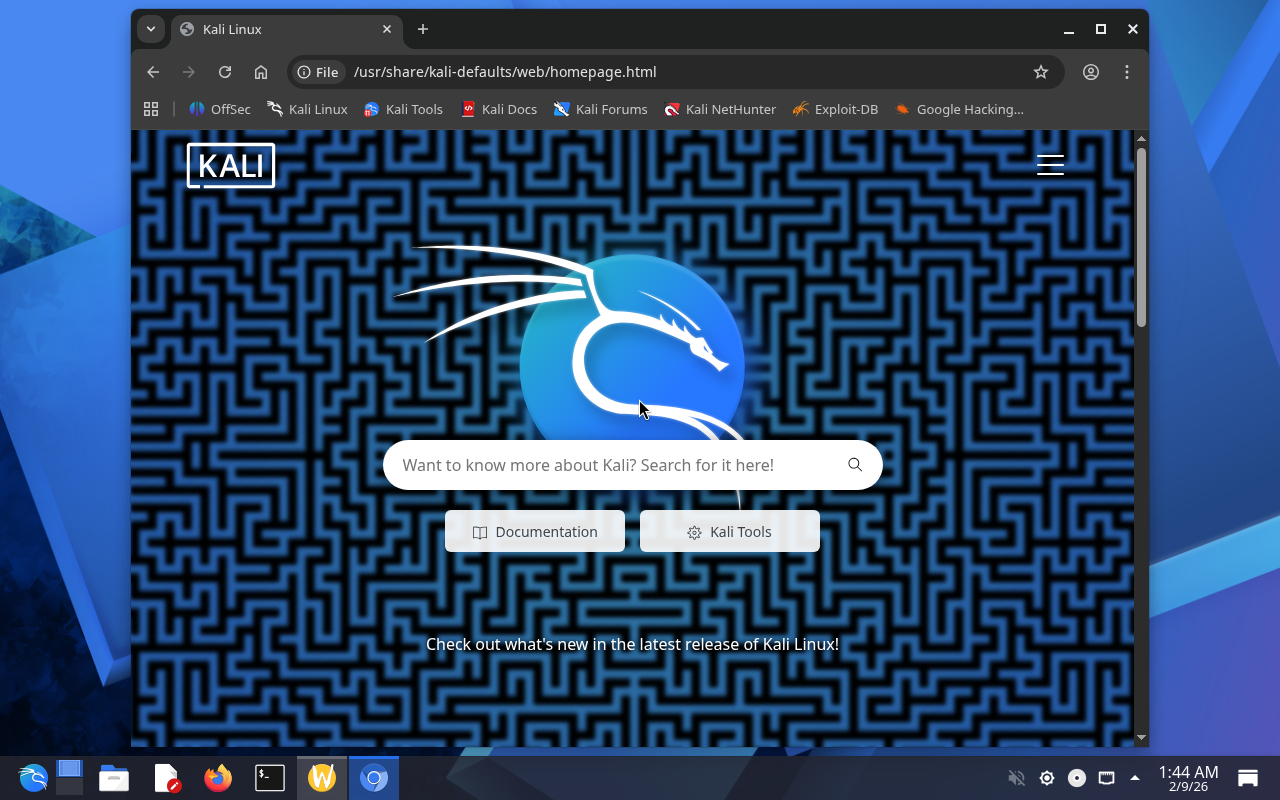Screen dimensions: 1280x800
Task: Open the browser profile icon
Action: (1091, 72)
